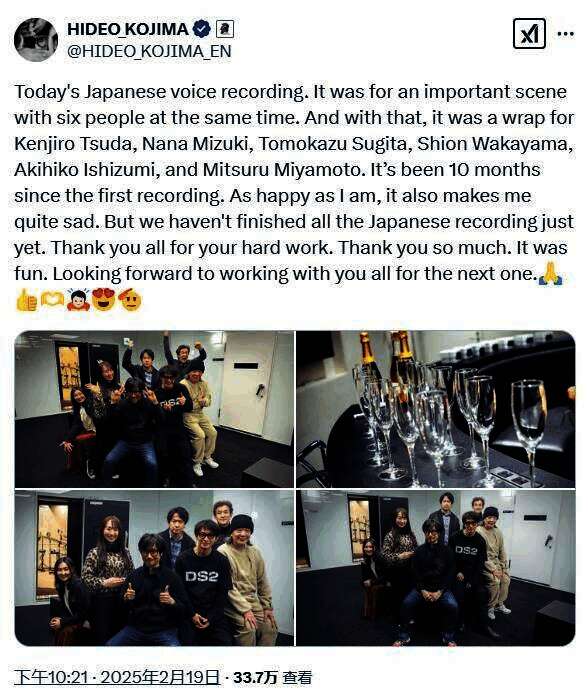Screen dimensions: 588x693
Task: Open the Grok xI icon
Action: [529, 34]
